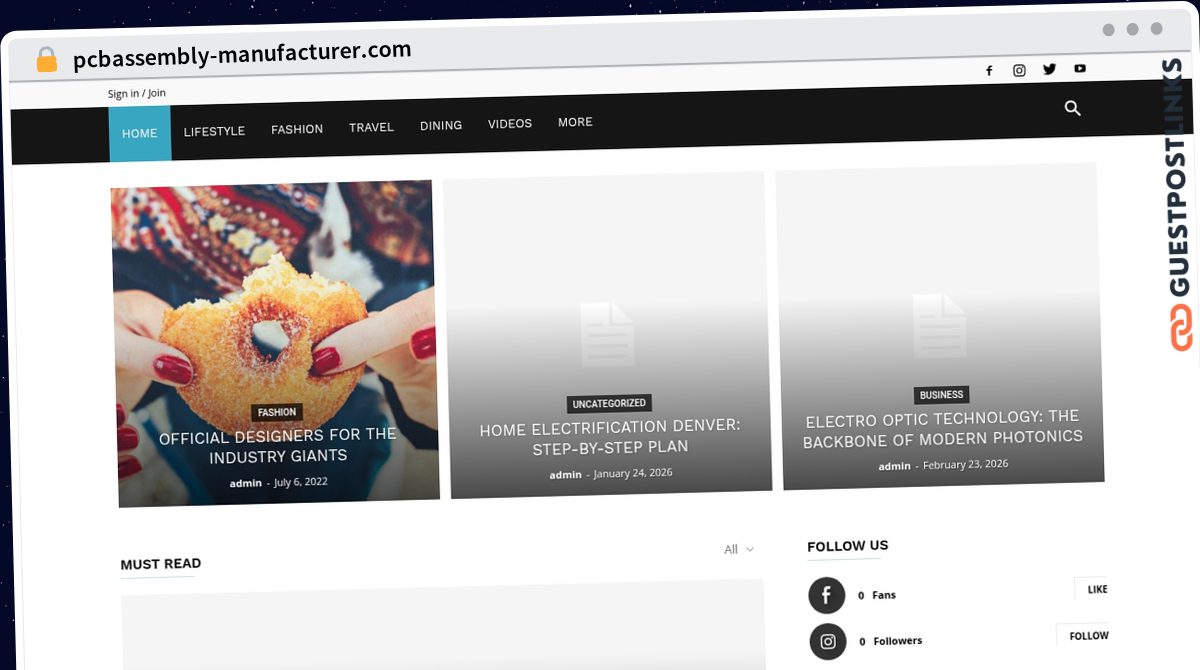Viewport: 1200px width, 670px height.
Task: Click the Sign in / Join link
Action: pyautogui.click(x=137, y=93)
